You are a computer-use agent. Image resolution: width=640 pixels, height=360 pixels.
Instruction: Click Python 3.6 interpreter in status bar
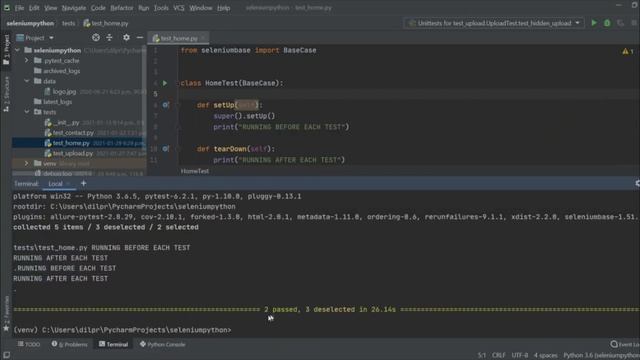click(x=601, y=355)
